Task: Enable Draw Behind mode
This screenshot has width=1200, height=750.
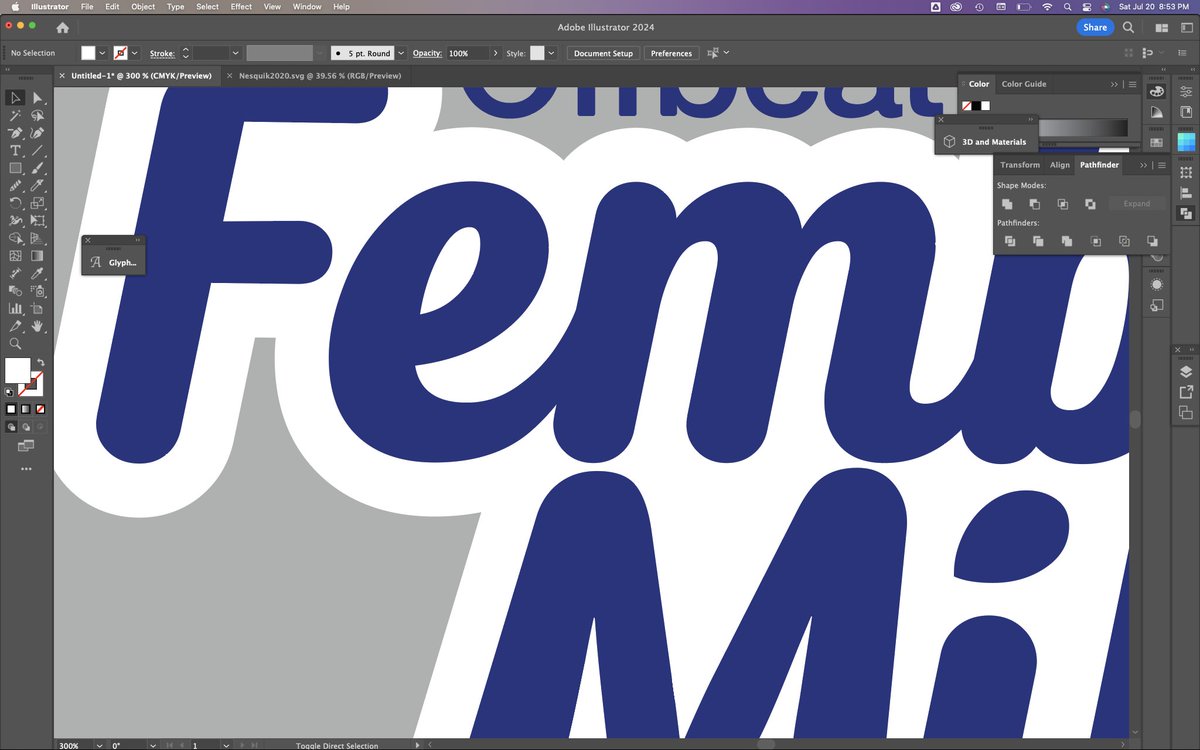Action: (x=26, y=426)
